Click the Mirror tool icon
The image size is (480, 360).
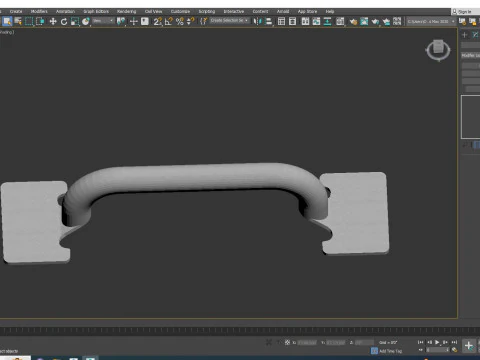click(x=257, y=22)
